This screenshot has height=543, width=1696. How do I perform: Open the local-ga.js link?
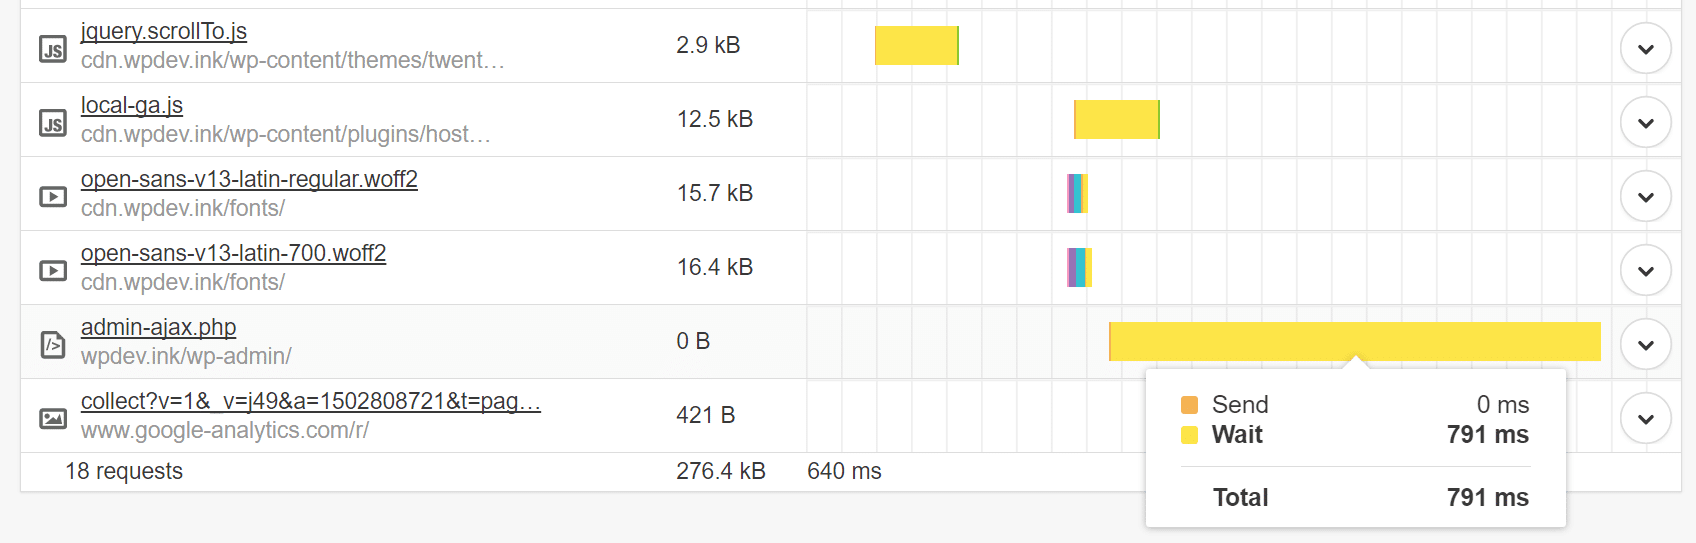[132, 105]
